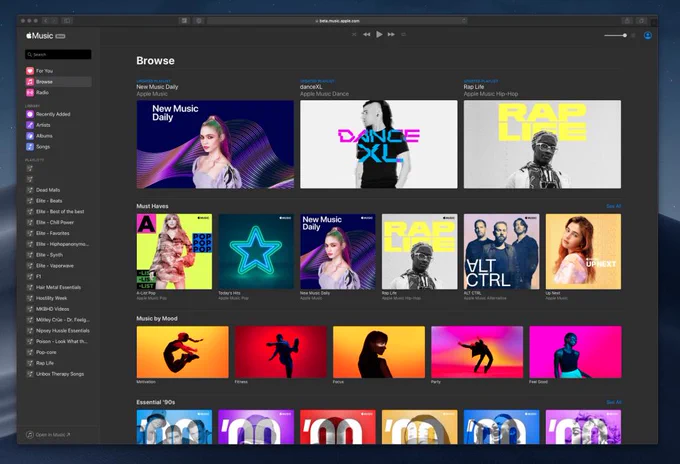
Task: Open the large Rap Life featured banner
Action: click(542, 144)
